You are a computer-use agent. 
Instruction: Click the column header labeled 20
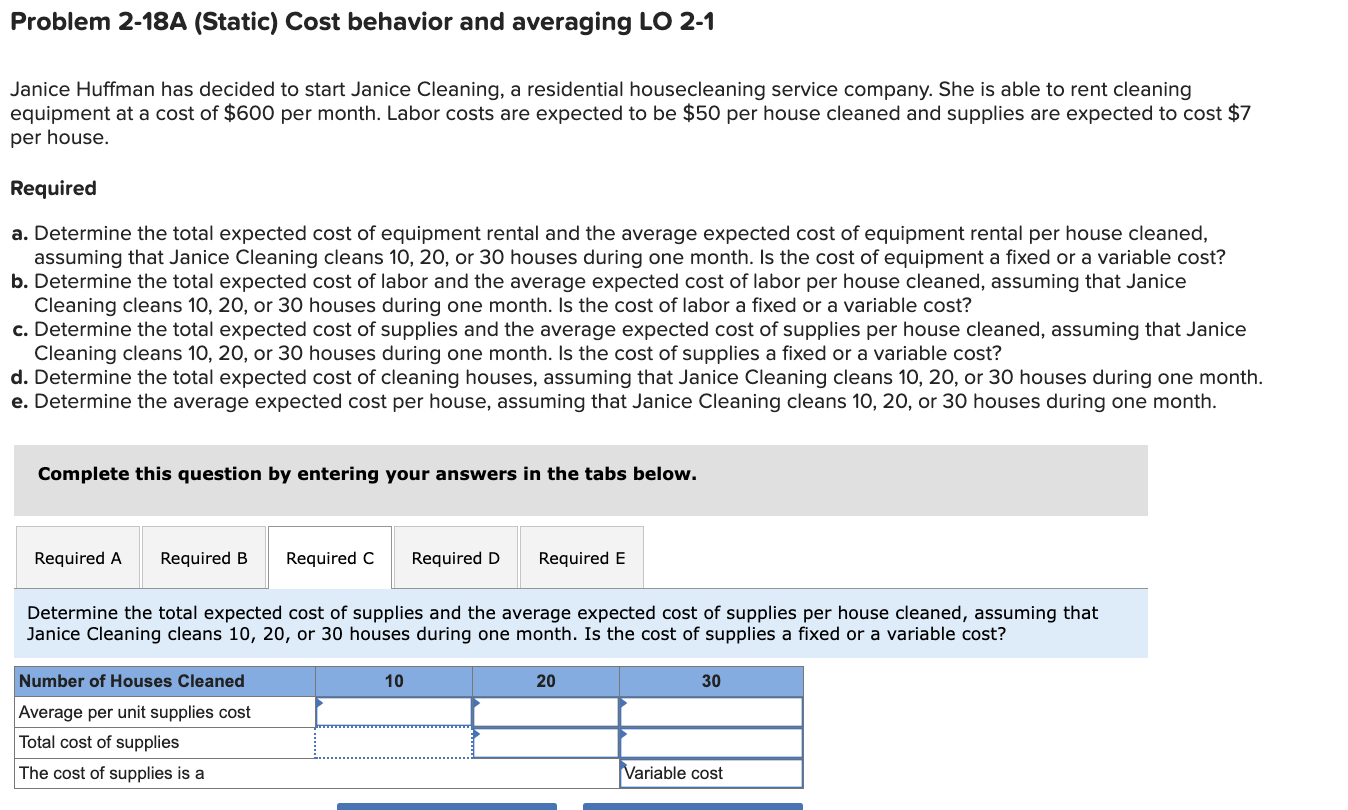pyautogui.click(x=545, y=681)
